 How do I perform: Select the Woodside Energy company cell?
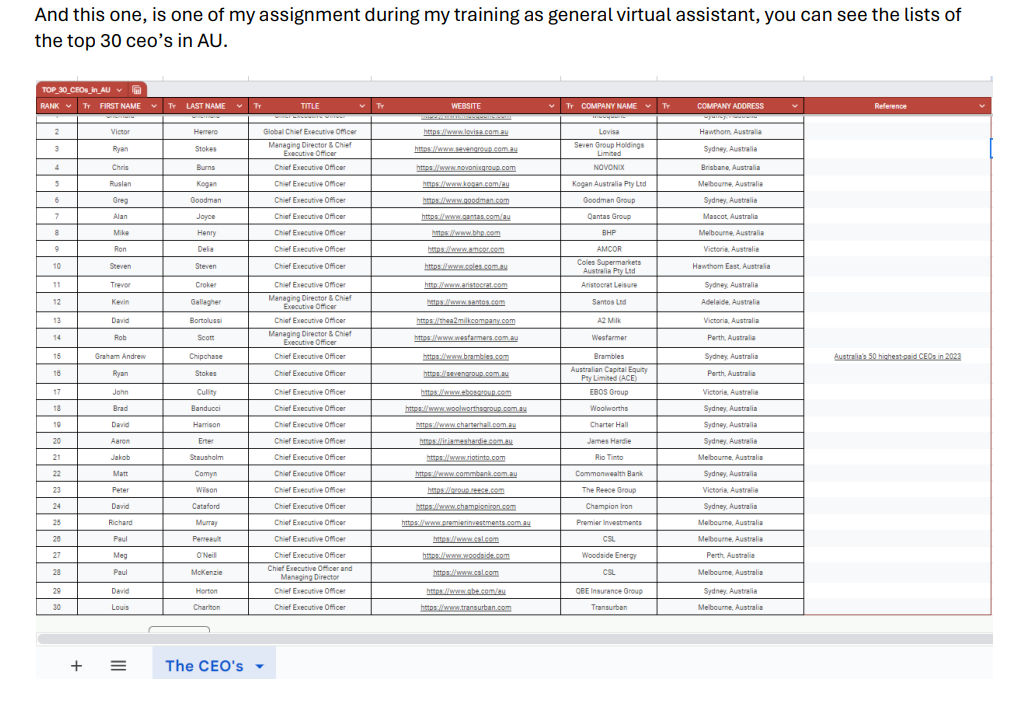tap(609, 555)
